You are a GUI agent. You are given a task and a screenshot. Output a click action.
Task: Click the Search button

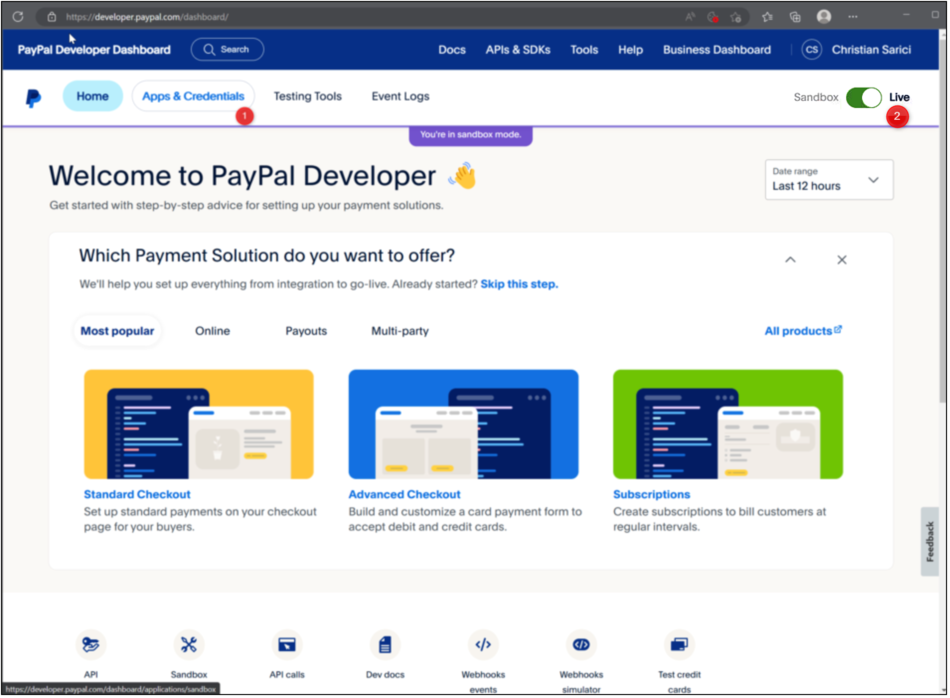pos(228,50)
